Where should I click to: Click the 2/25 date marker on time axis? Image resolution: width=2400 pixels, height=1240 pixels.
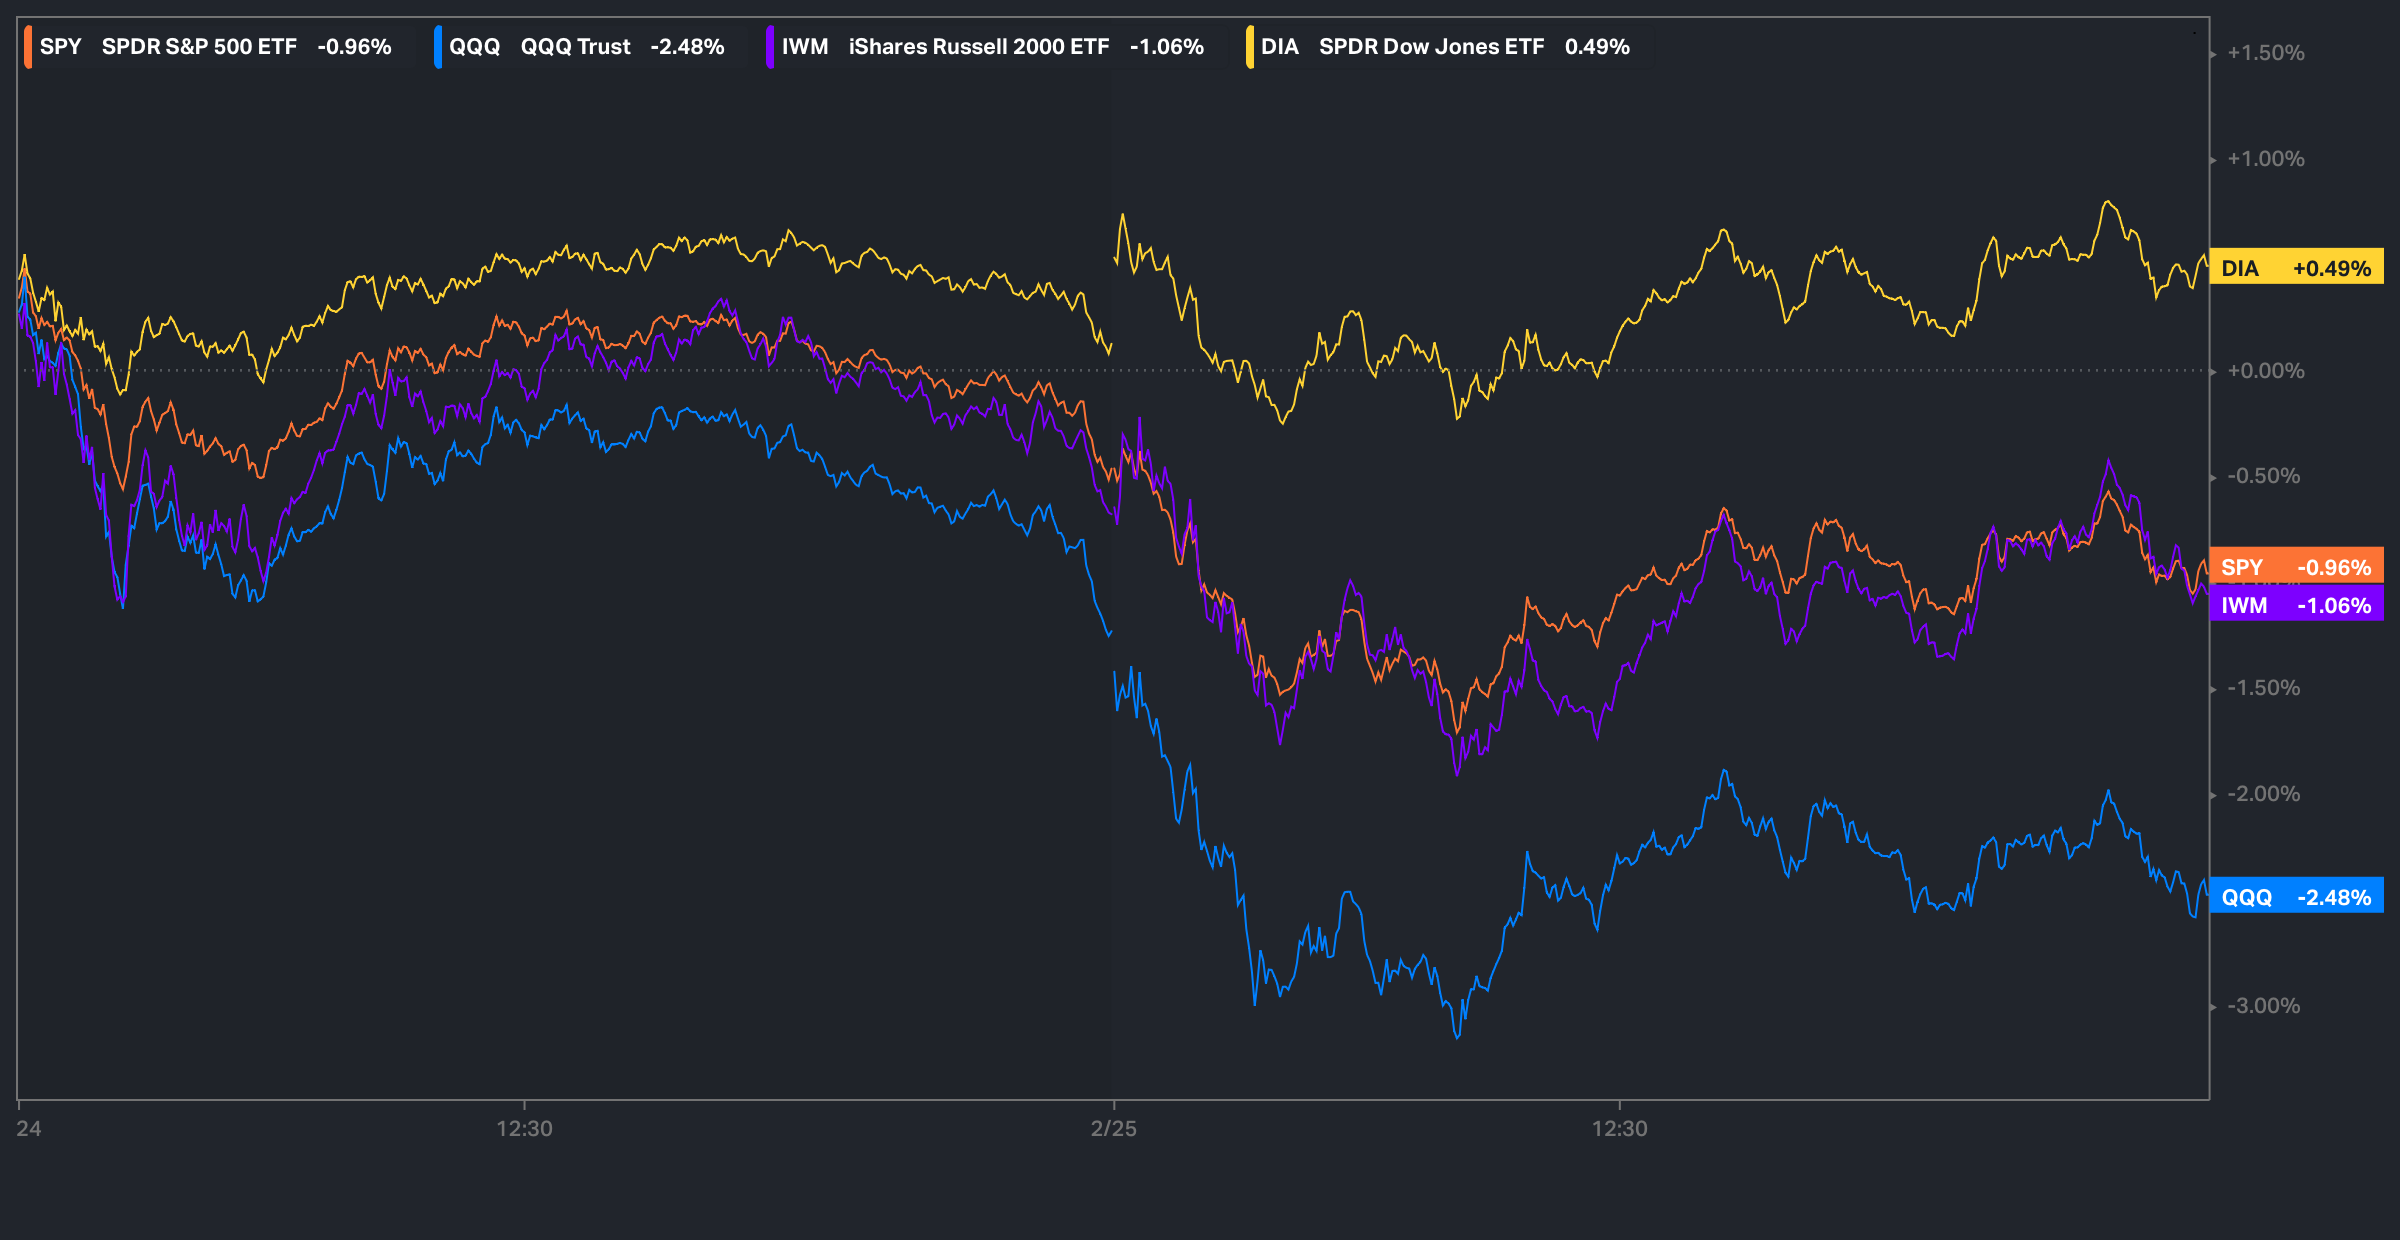click(1113, 1128)
